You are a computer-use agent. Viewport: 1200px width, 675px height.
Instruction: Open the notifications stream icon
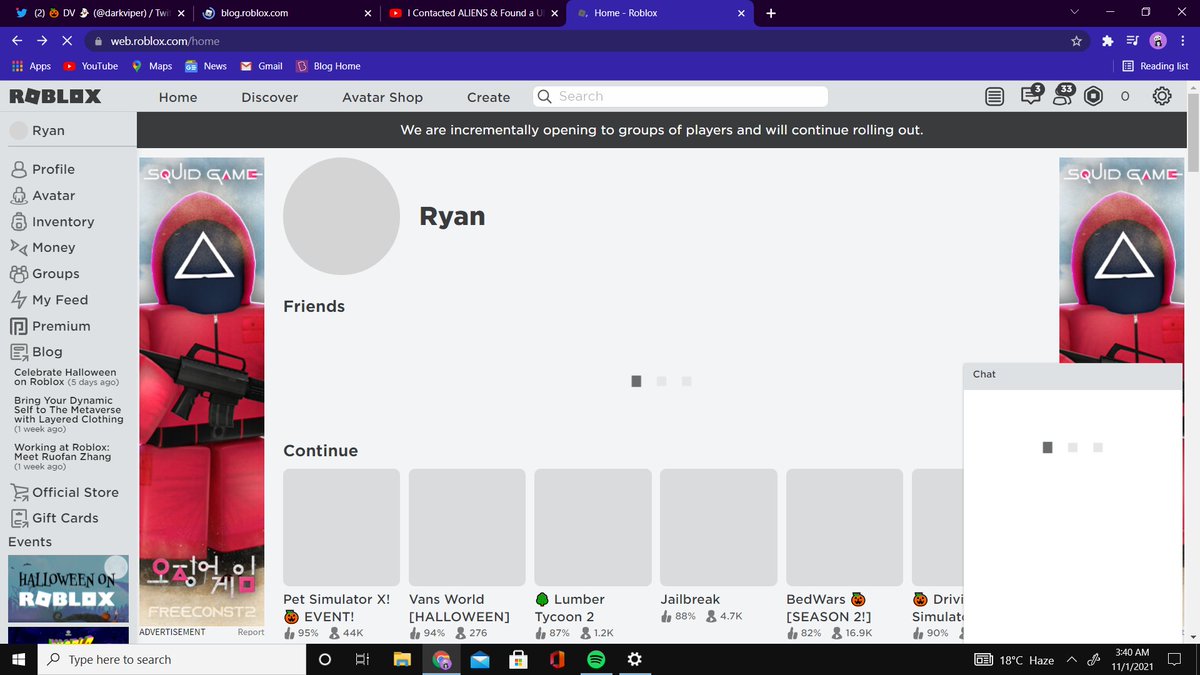tap(994, 97)
